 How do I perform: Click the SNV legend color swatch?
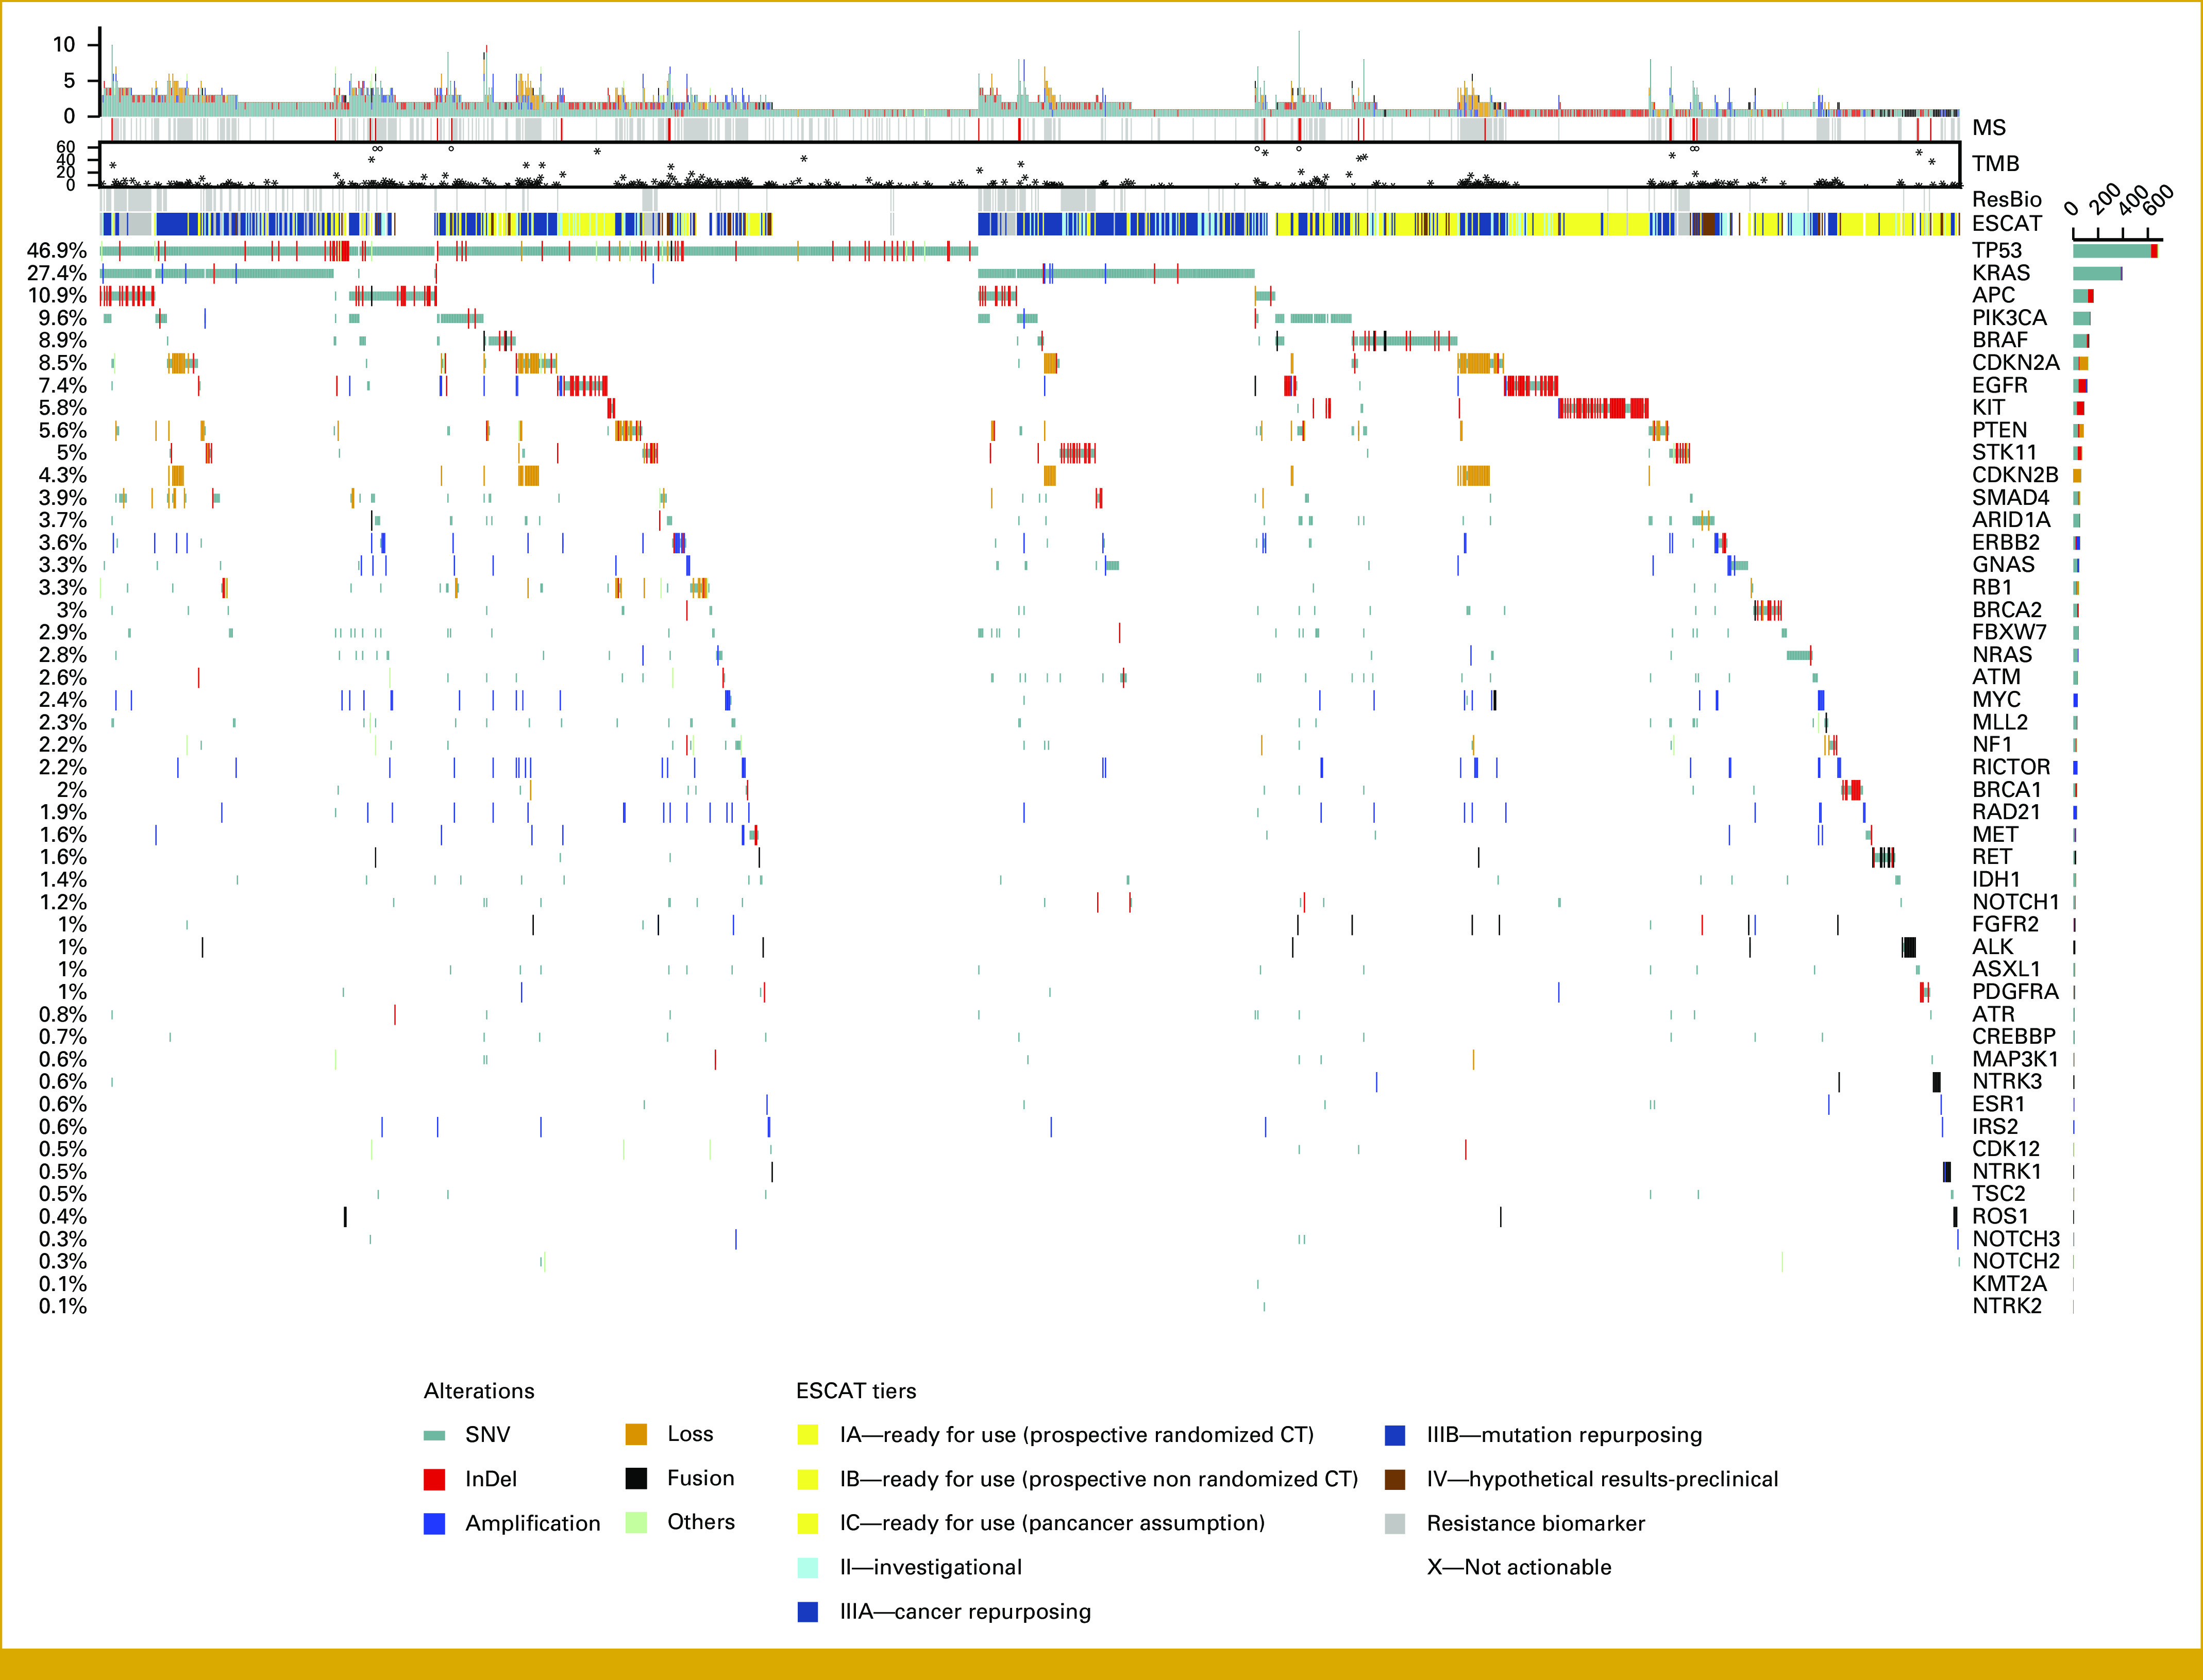click(434, 1435)
